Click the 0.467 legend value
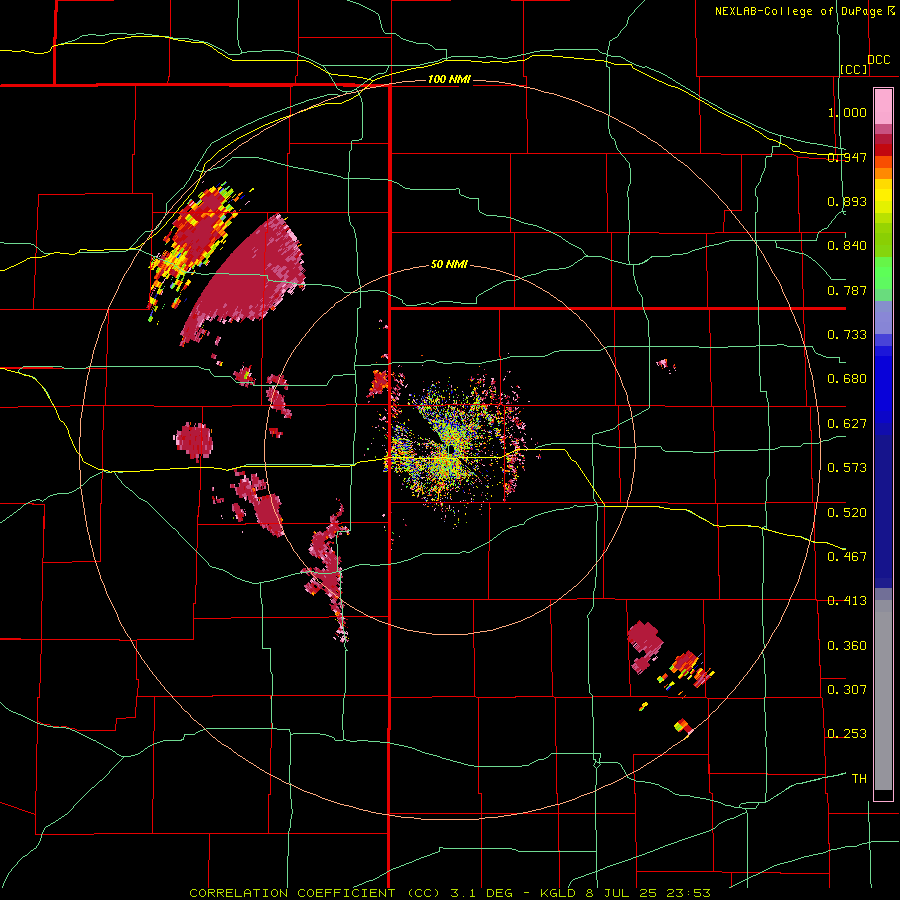The height and width of the screenshot is (900, 900). click(847, 557)
